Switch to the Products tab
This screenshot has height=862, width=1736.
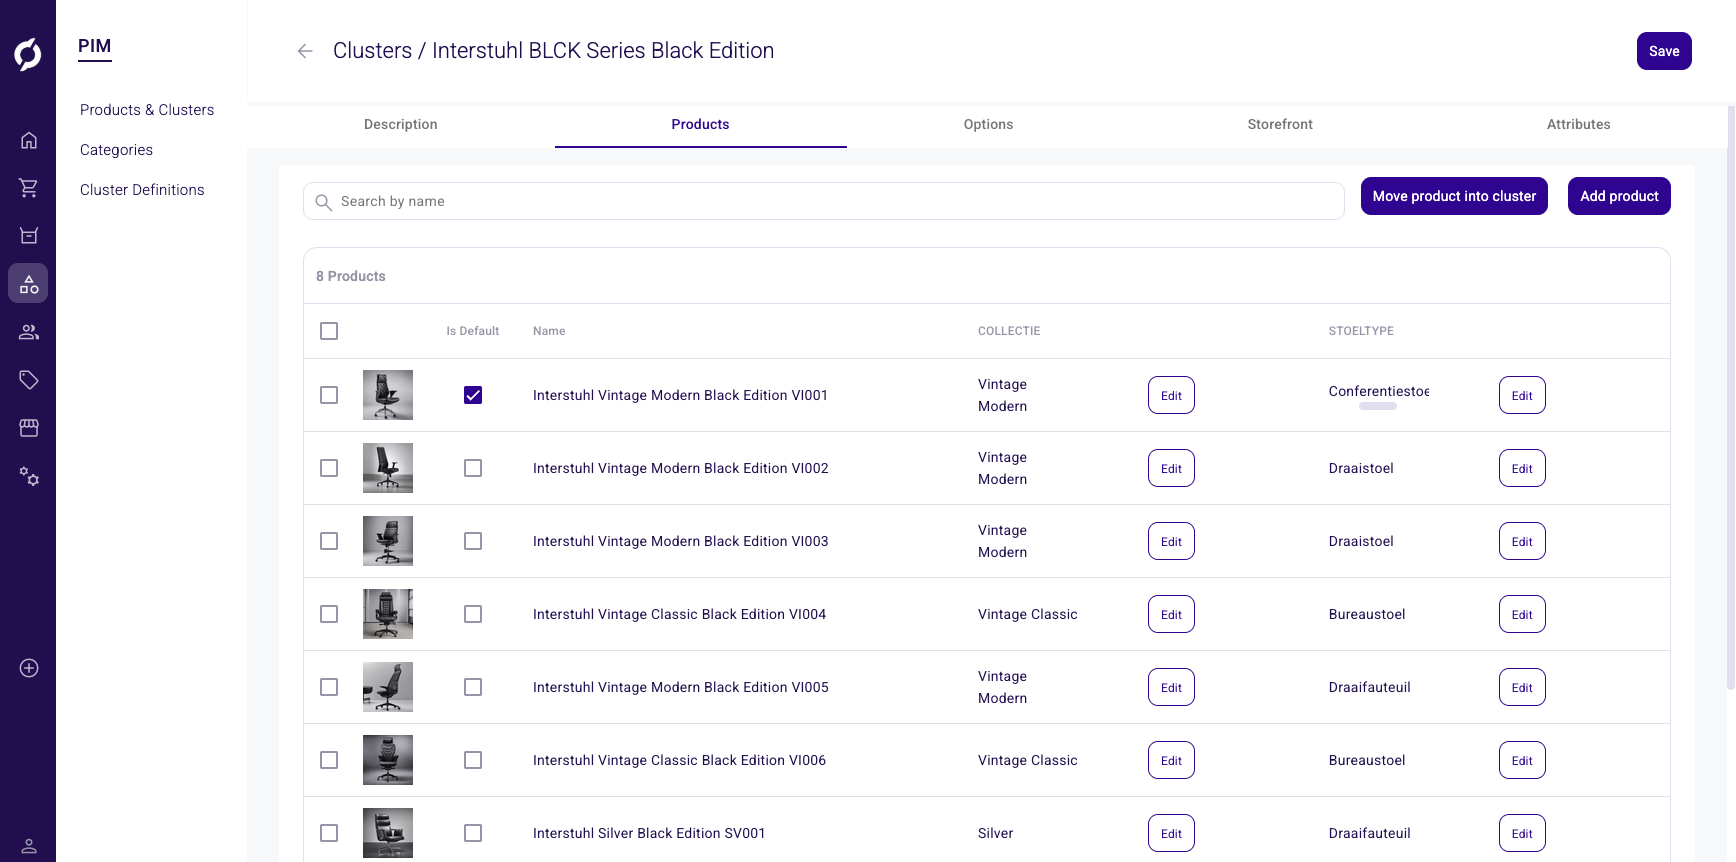pyautogui.click(x=700, y=125)
